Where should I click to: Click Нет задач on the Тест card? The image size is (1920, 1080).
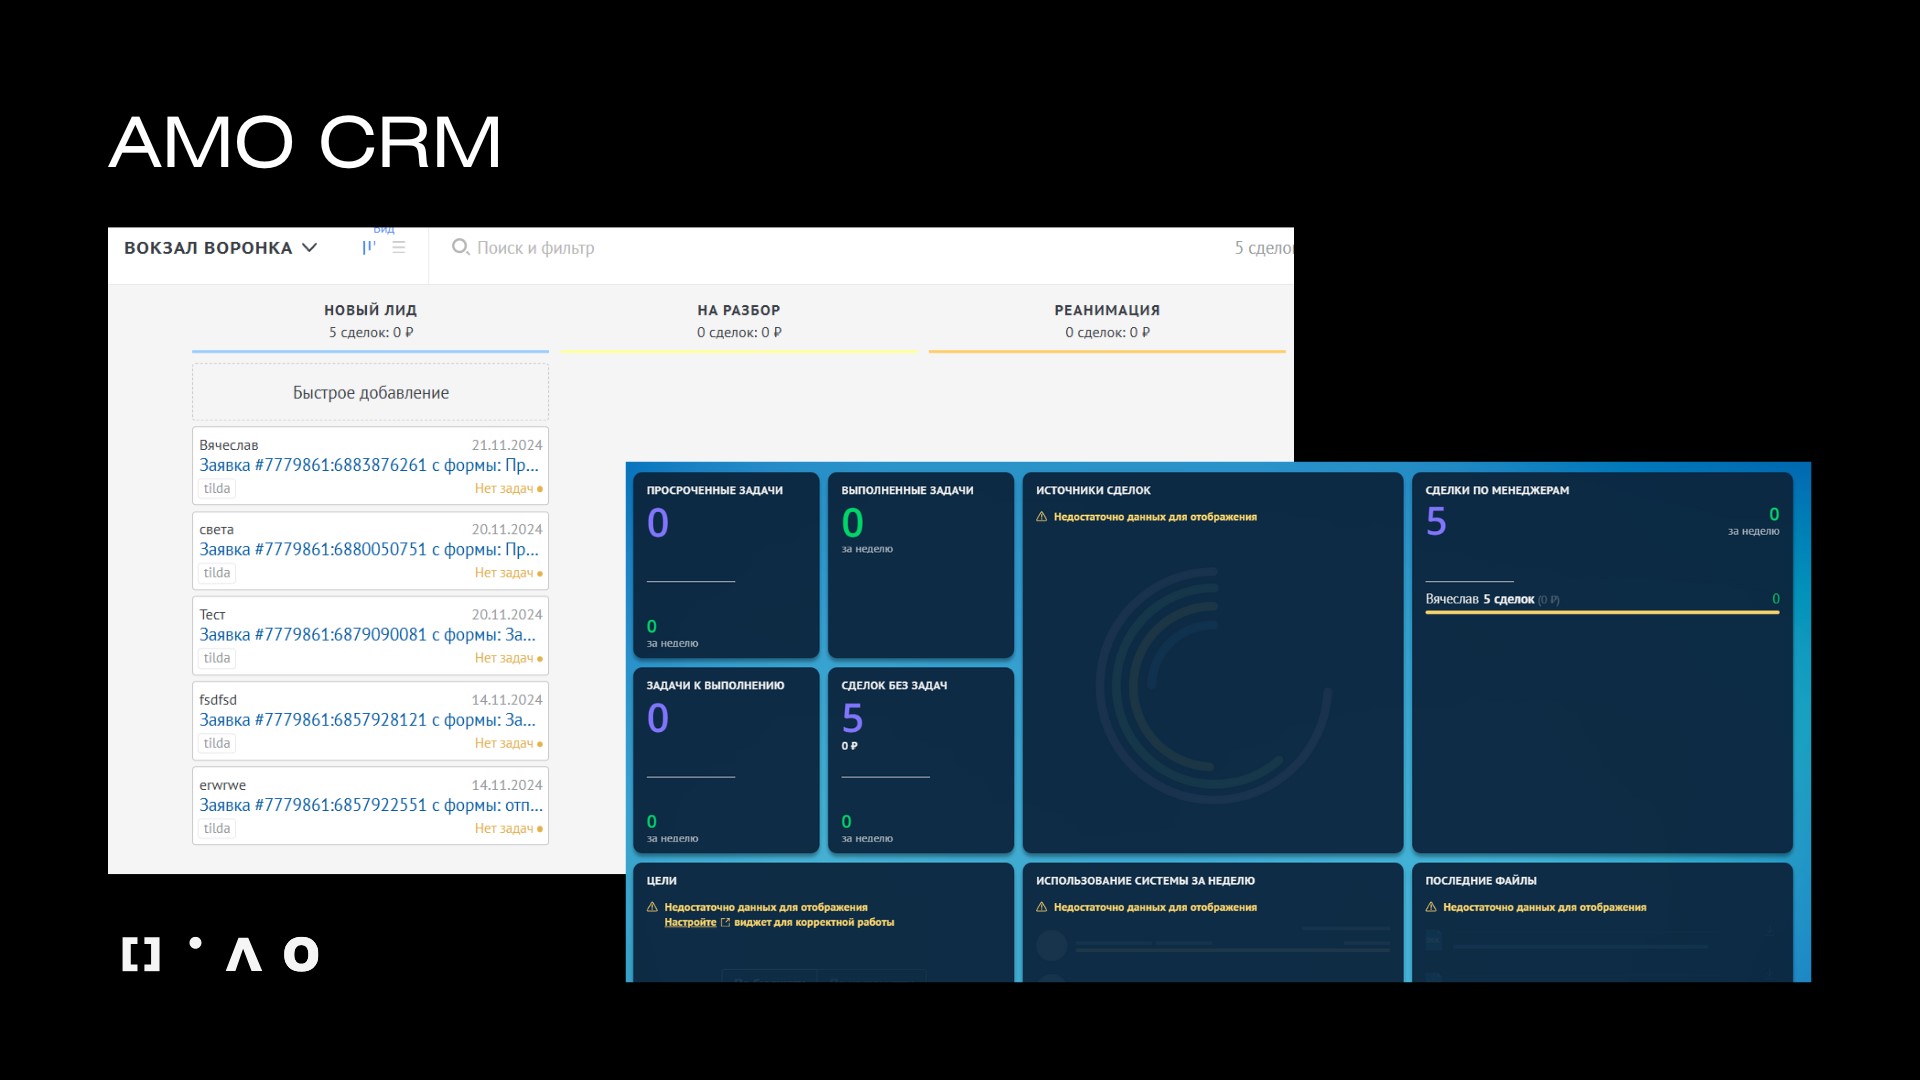[508, 658]
